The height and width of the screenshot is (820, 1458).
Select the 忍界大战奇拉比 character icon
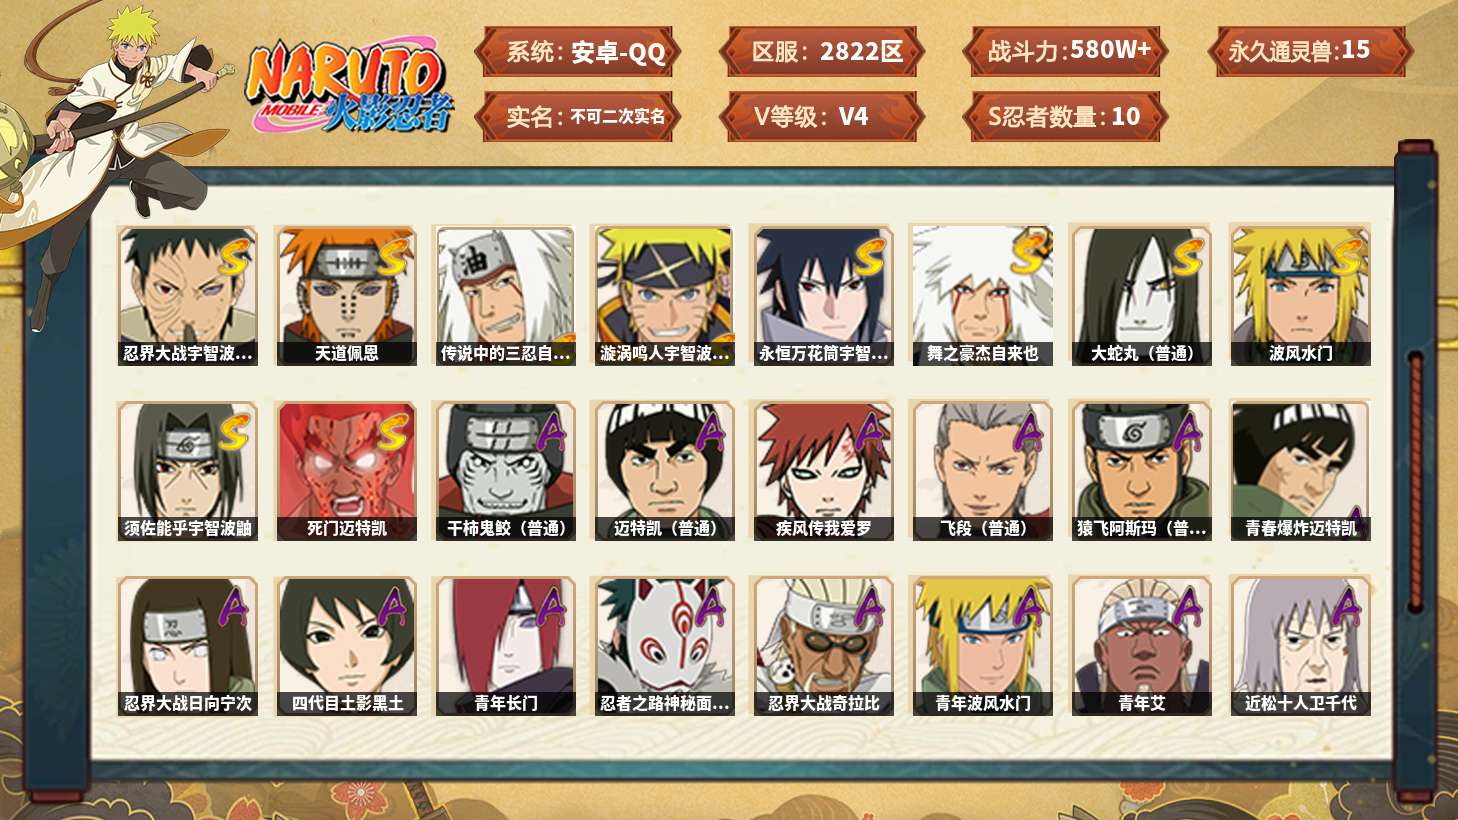[823, 646]
